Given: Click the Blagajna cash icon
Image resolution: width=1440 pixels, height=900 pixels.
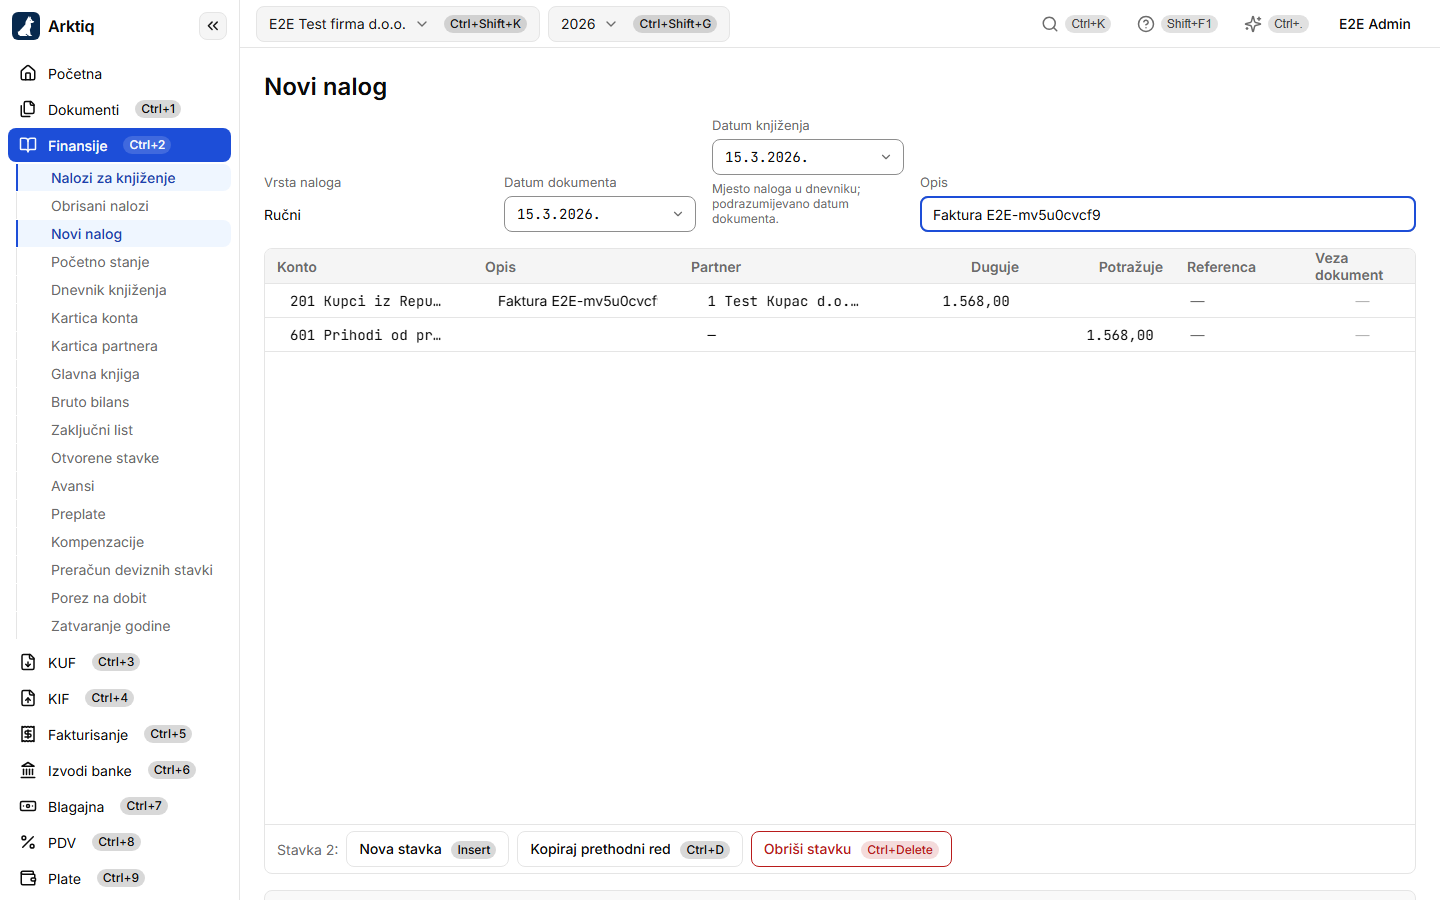Looking at the screenshot, I should point(28,806).
